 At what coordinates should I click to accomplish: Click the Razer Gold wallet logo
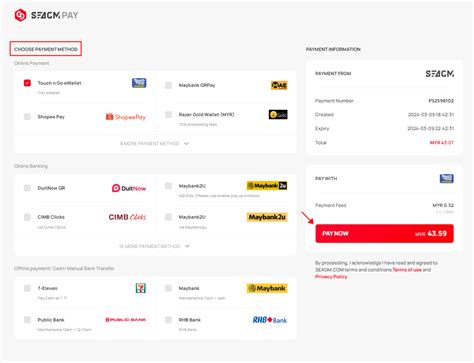(278, 115)
